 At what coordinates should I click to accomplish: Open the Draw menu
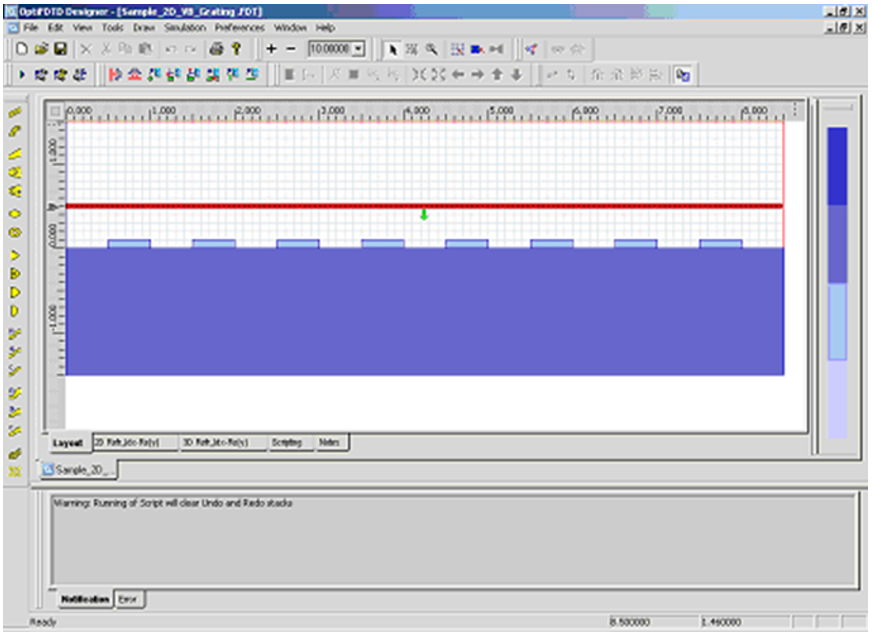tap(144, 28)
